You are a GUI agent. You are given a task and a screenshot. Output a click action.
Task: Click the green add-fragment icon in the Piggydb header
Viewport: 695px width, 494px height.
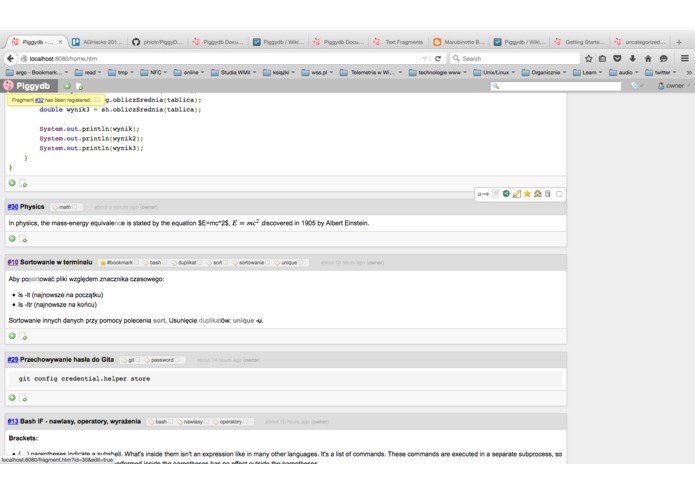(67, 86)
